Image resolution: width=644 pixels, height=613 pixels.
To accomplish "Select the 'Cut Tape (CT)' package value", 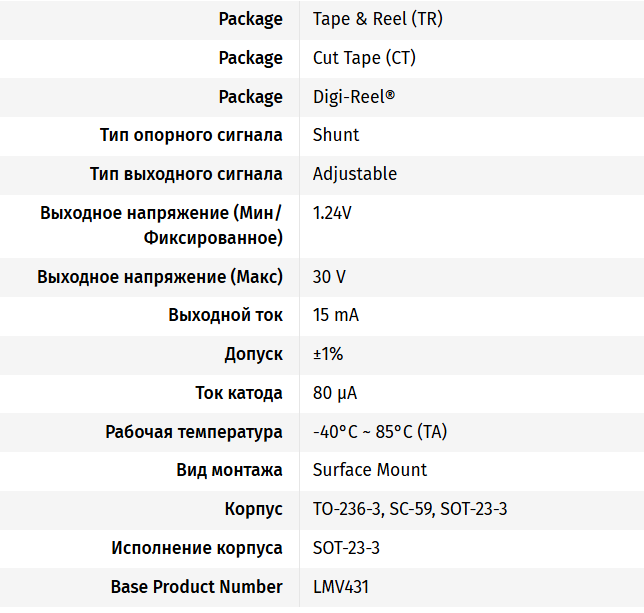I will 364,58.
